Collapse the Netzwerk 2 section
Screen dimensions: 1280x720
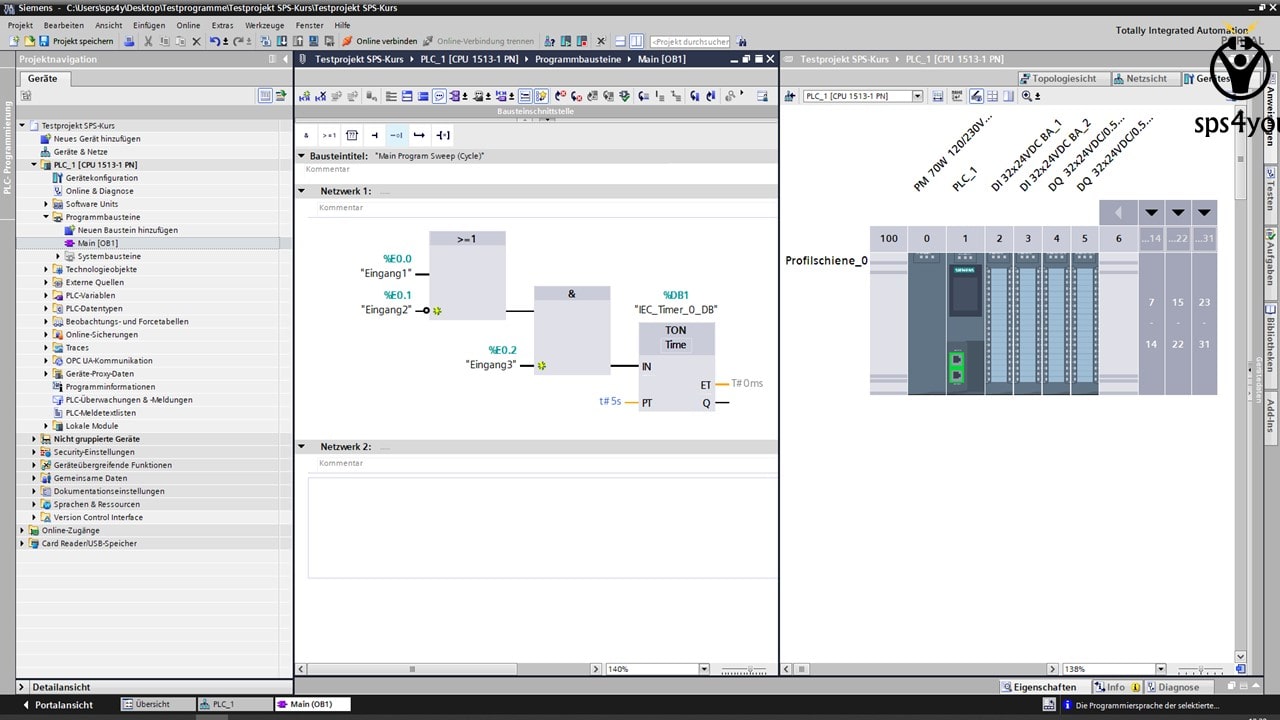pos(302,447)
